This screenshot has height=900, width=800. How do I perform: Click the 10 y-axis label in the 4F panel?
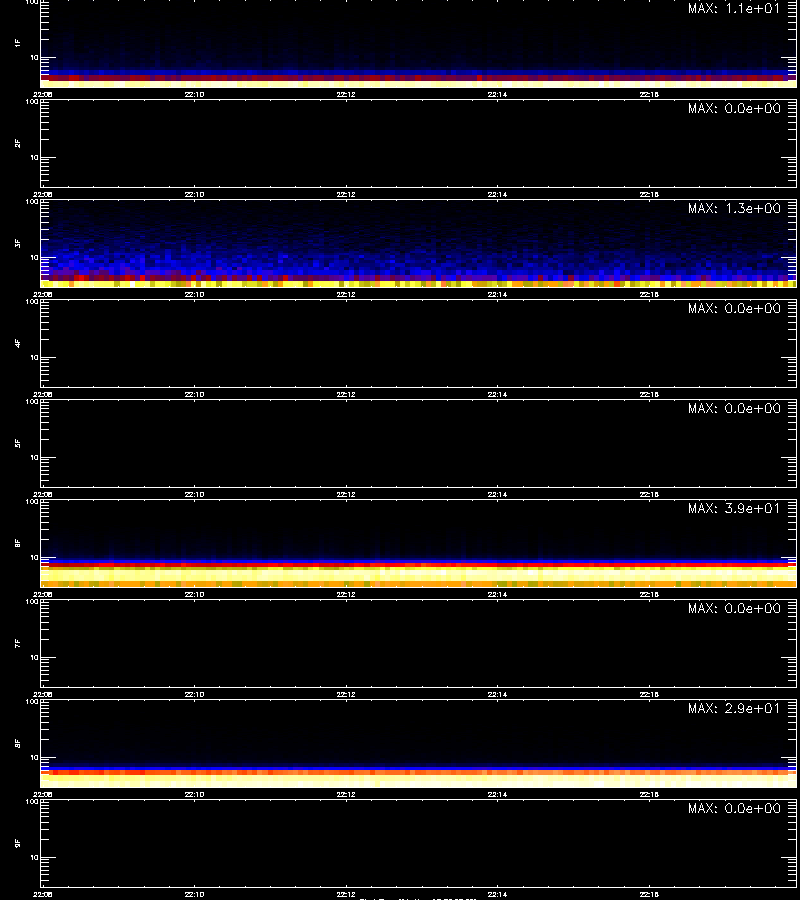34,358
